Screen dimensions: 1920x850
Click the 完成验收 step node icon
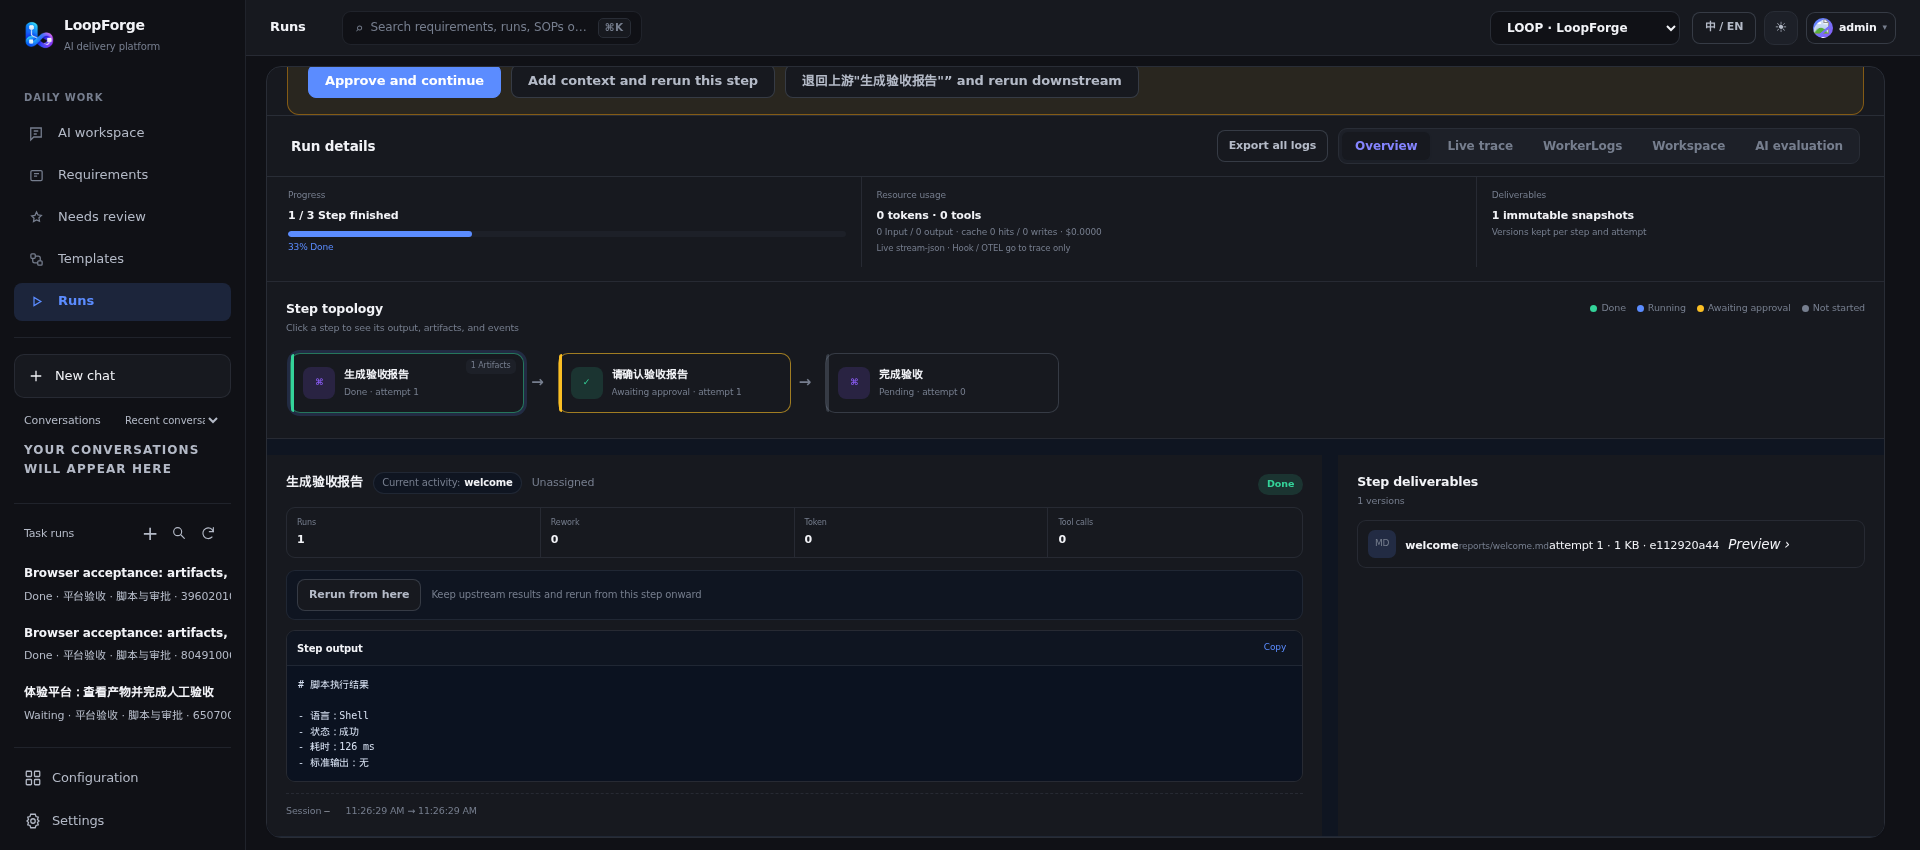(x=854, y=383)
